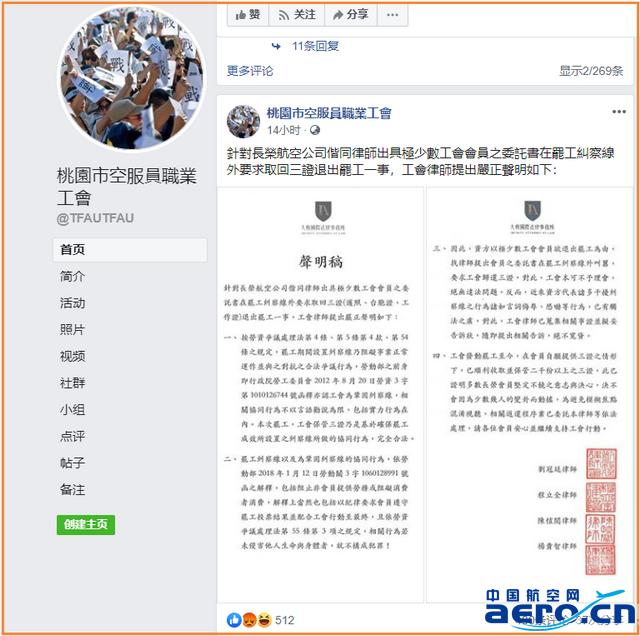Open the post options three-dot menu
This screenshot has width=640, height=636.
(619, 112)
